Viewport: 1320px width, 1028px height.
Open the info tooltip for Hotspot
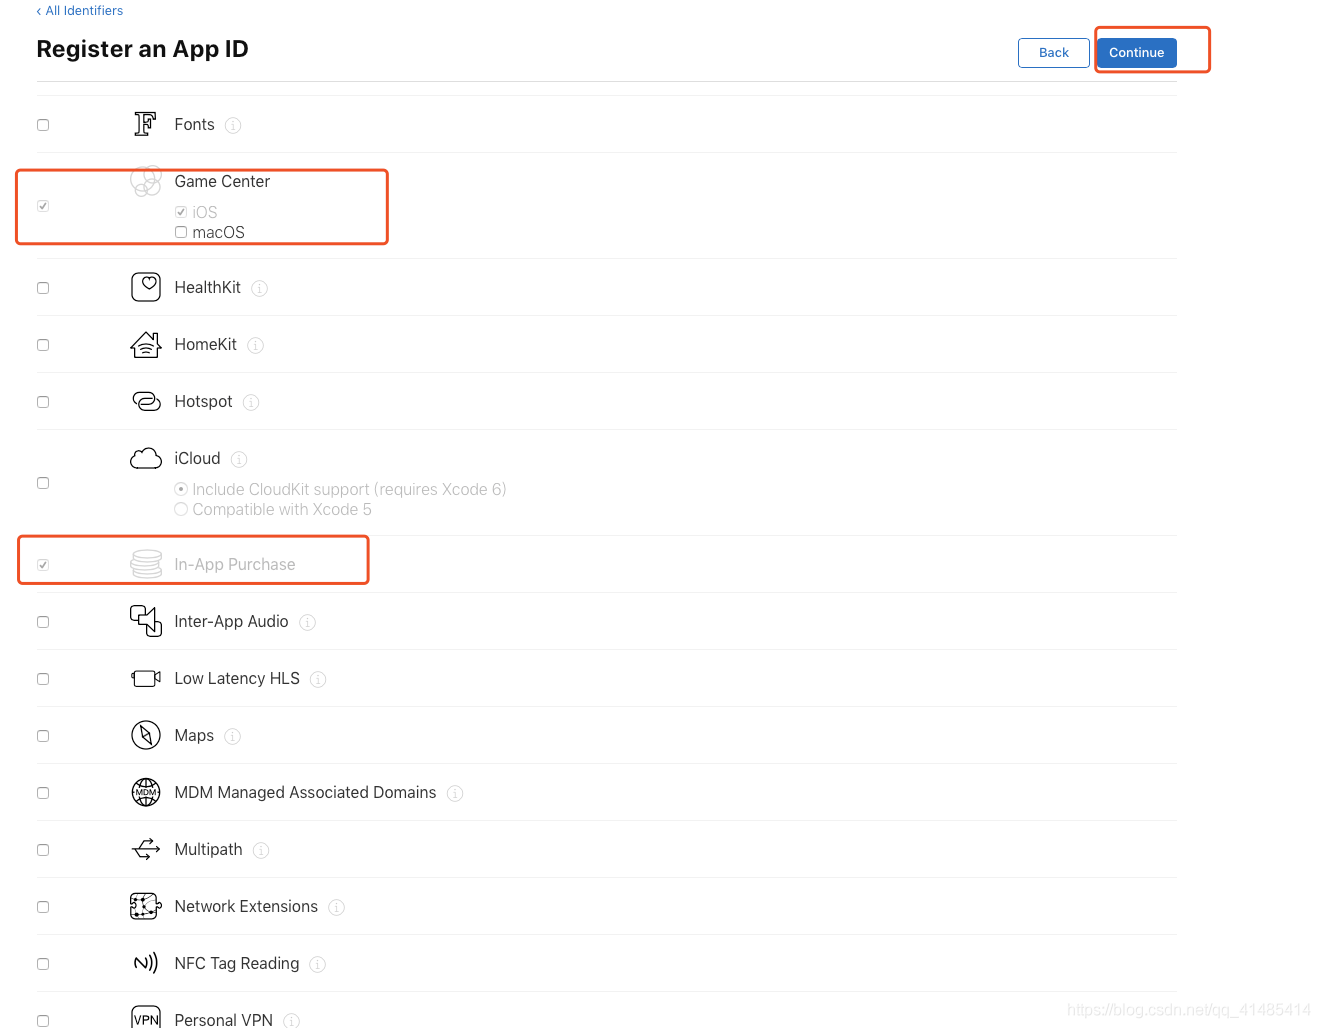pos(251,402)
